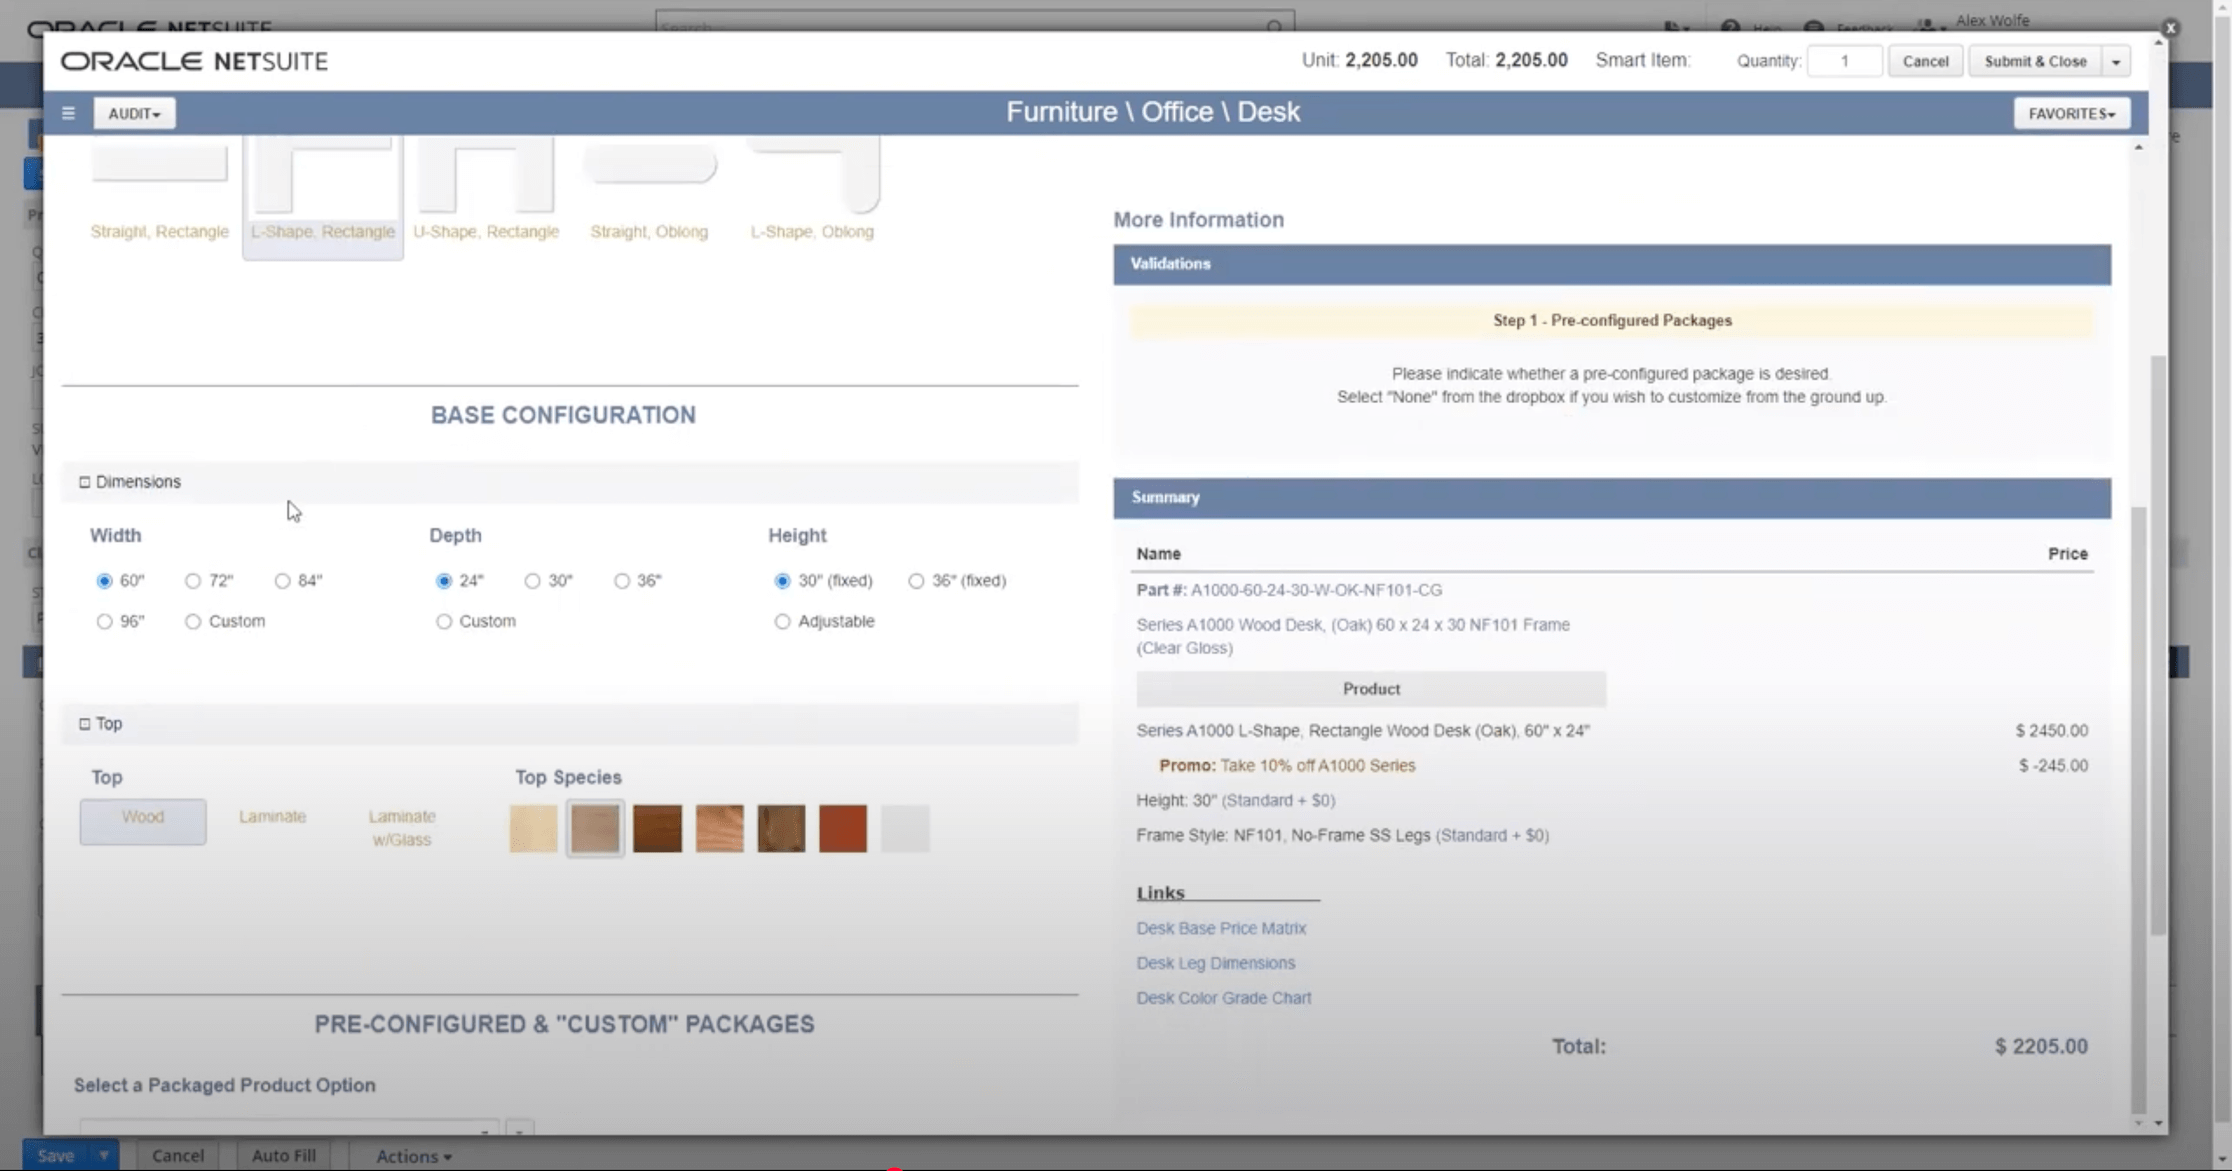Open the FAVORITES dropdown
2232x1171 pixels.
[x=2071, y=113]
